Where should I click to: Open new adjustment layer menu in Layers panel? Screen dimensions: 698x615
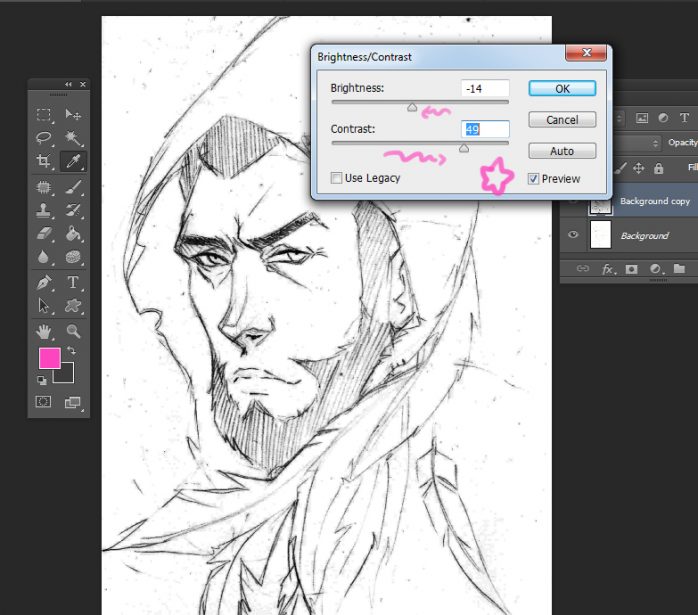pos(655,269)
